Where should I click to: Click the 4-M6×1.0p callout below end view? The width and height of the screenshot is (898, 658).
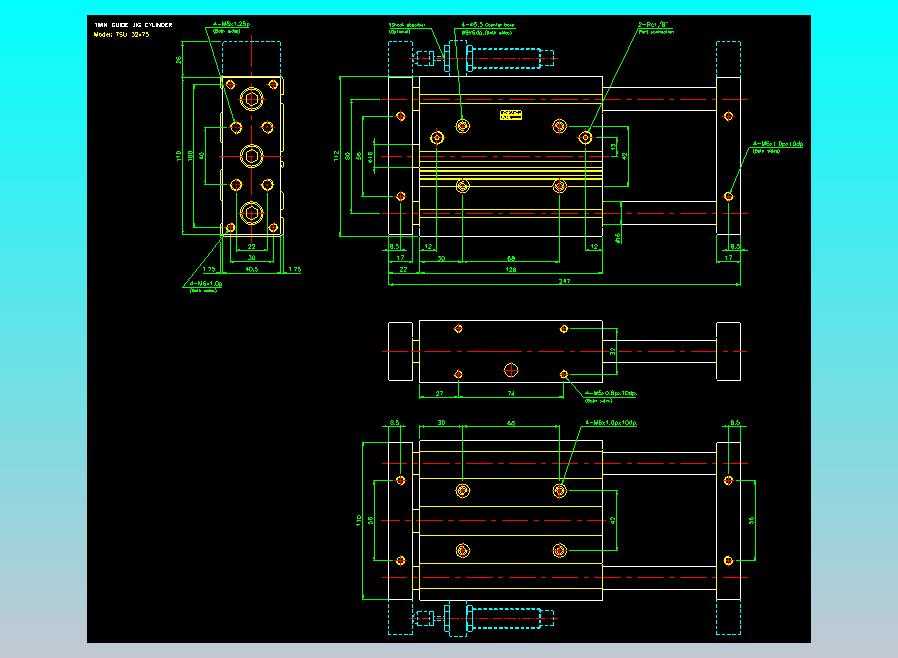(206, 286)
